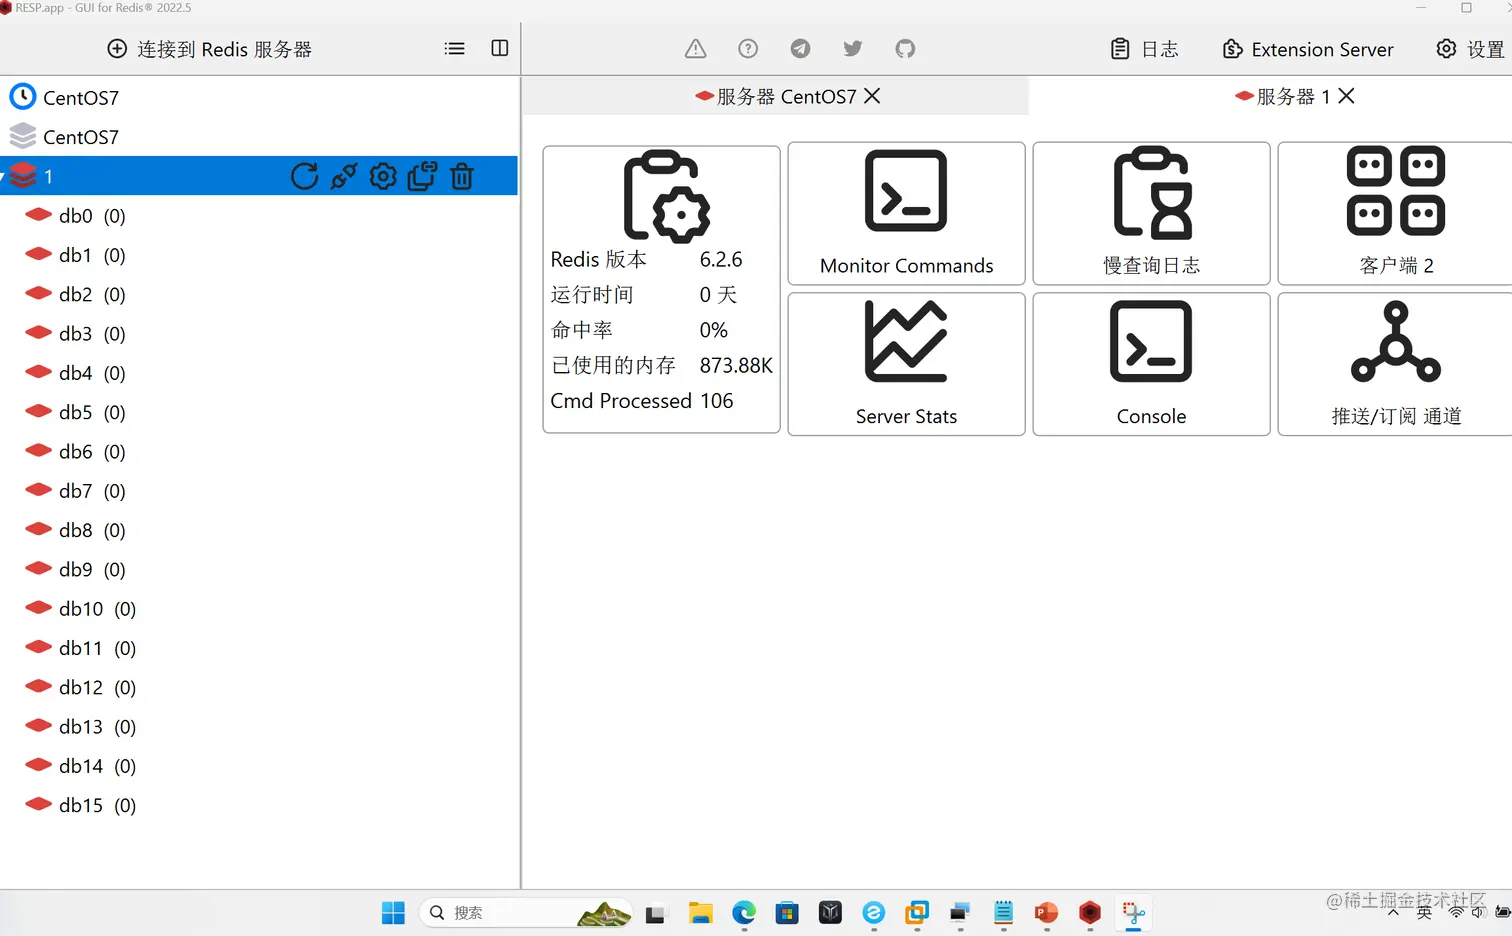The height and width of the screenshot is (936, 1512).
Task: Click the taskbar 搜索 search box
Action: click(527, 913)
